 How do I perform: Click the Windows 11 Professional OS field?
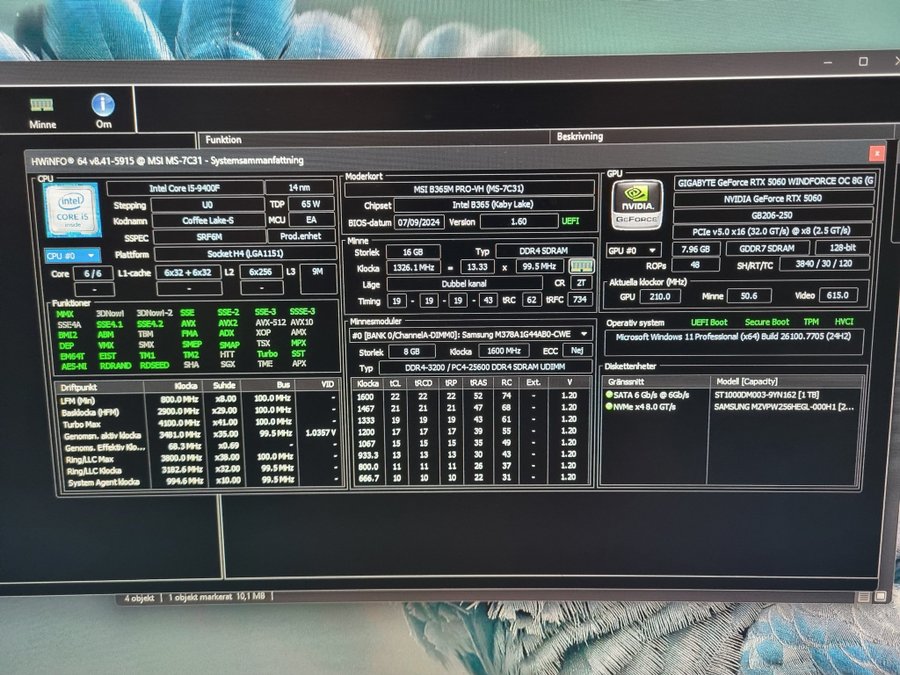pos(735,338)
